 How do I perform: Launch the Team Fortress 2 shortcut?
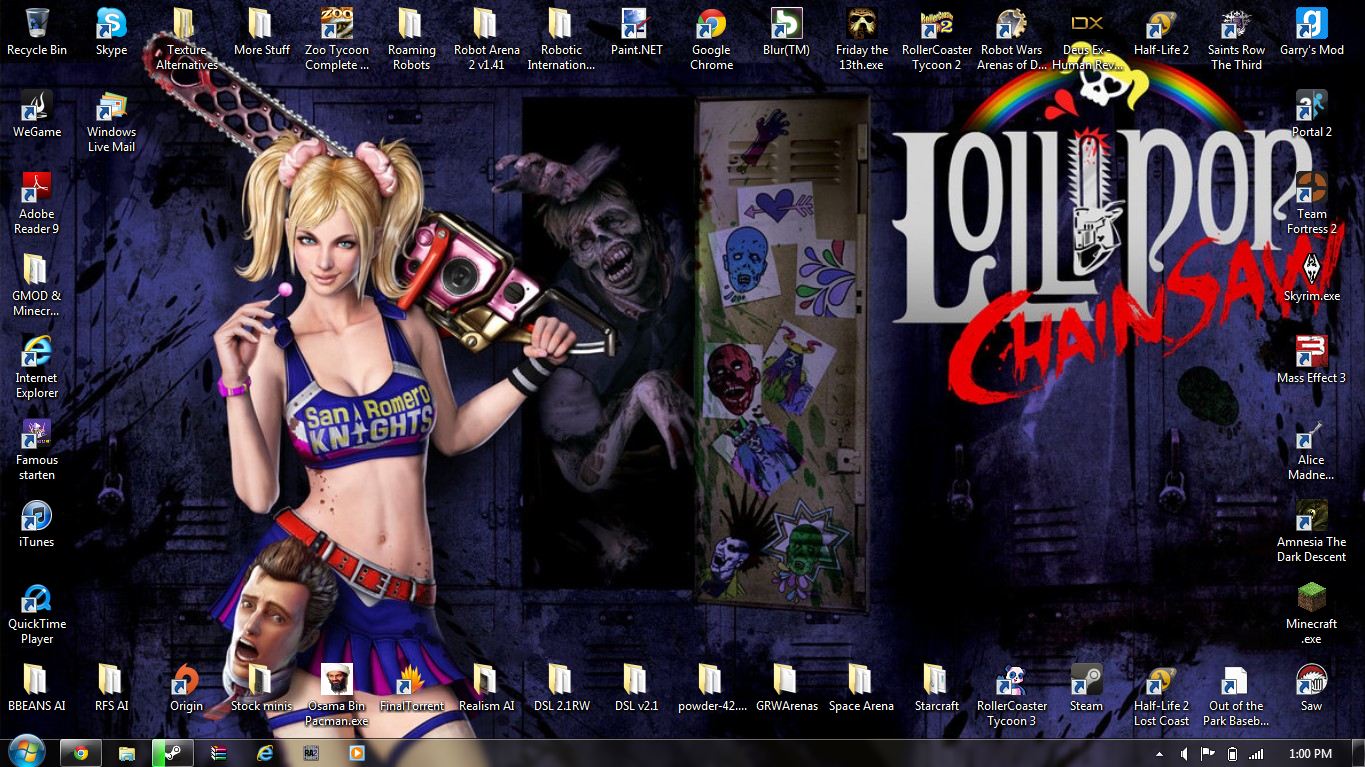tap(1311, 202)
